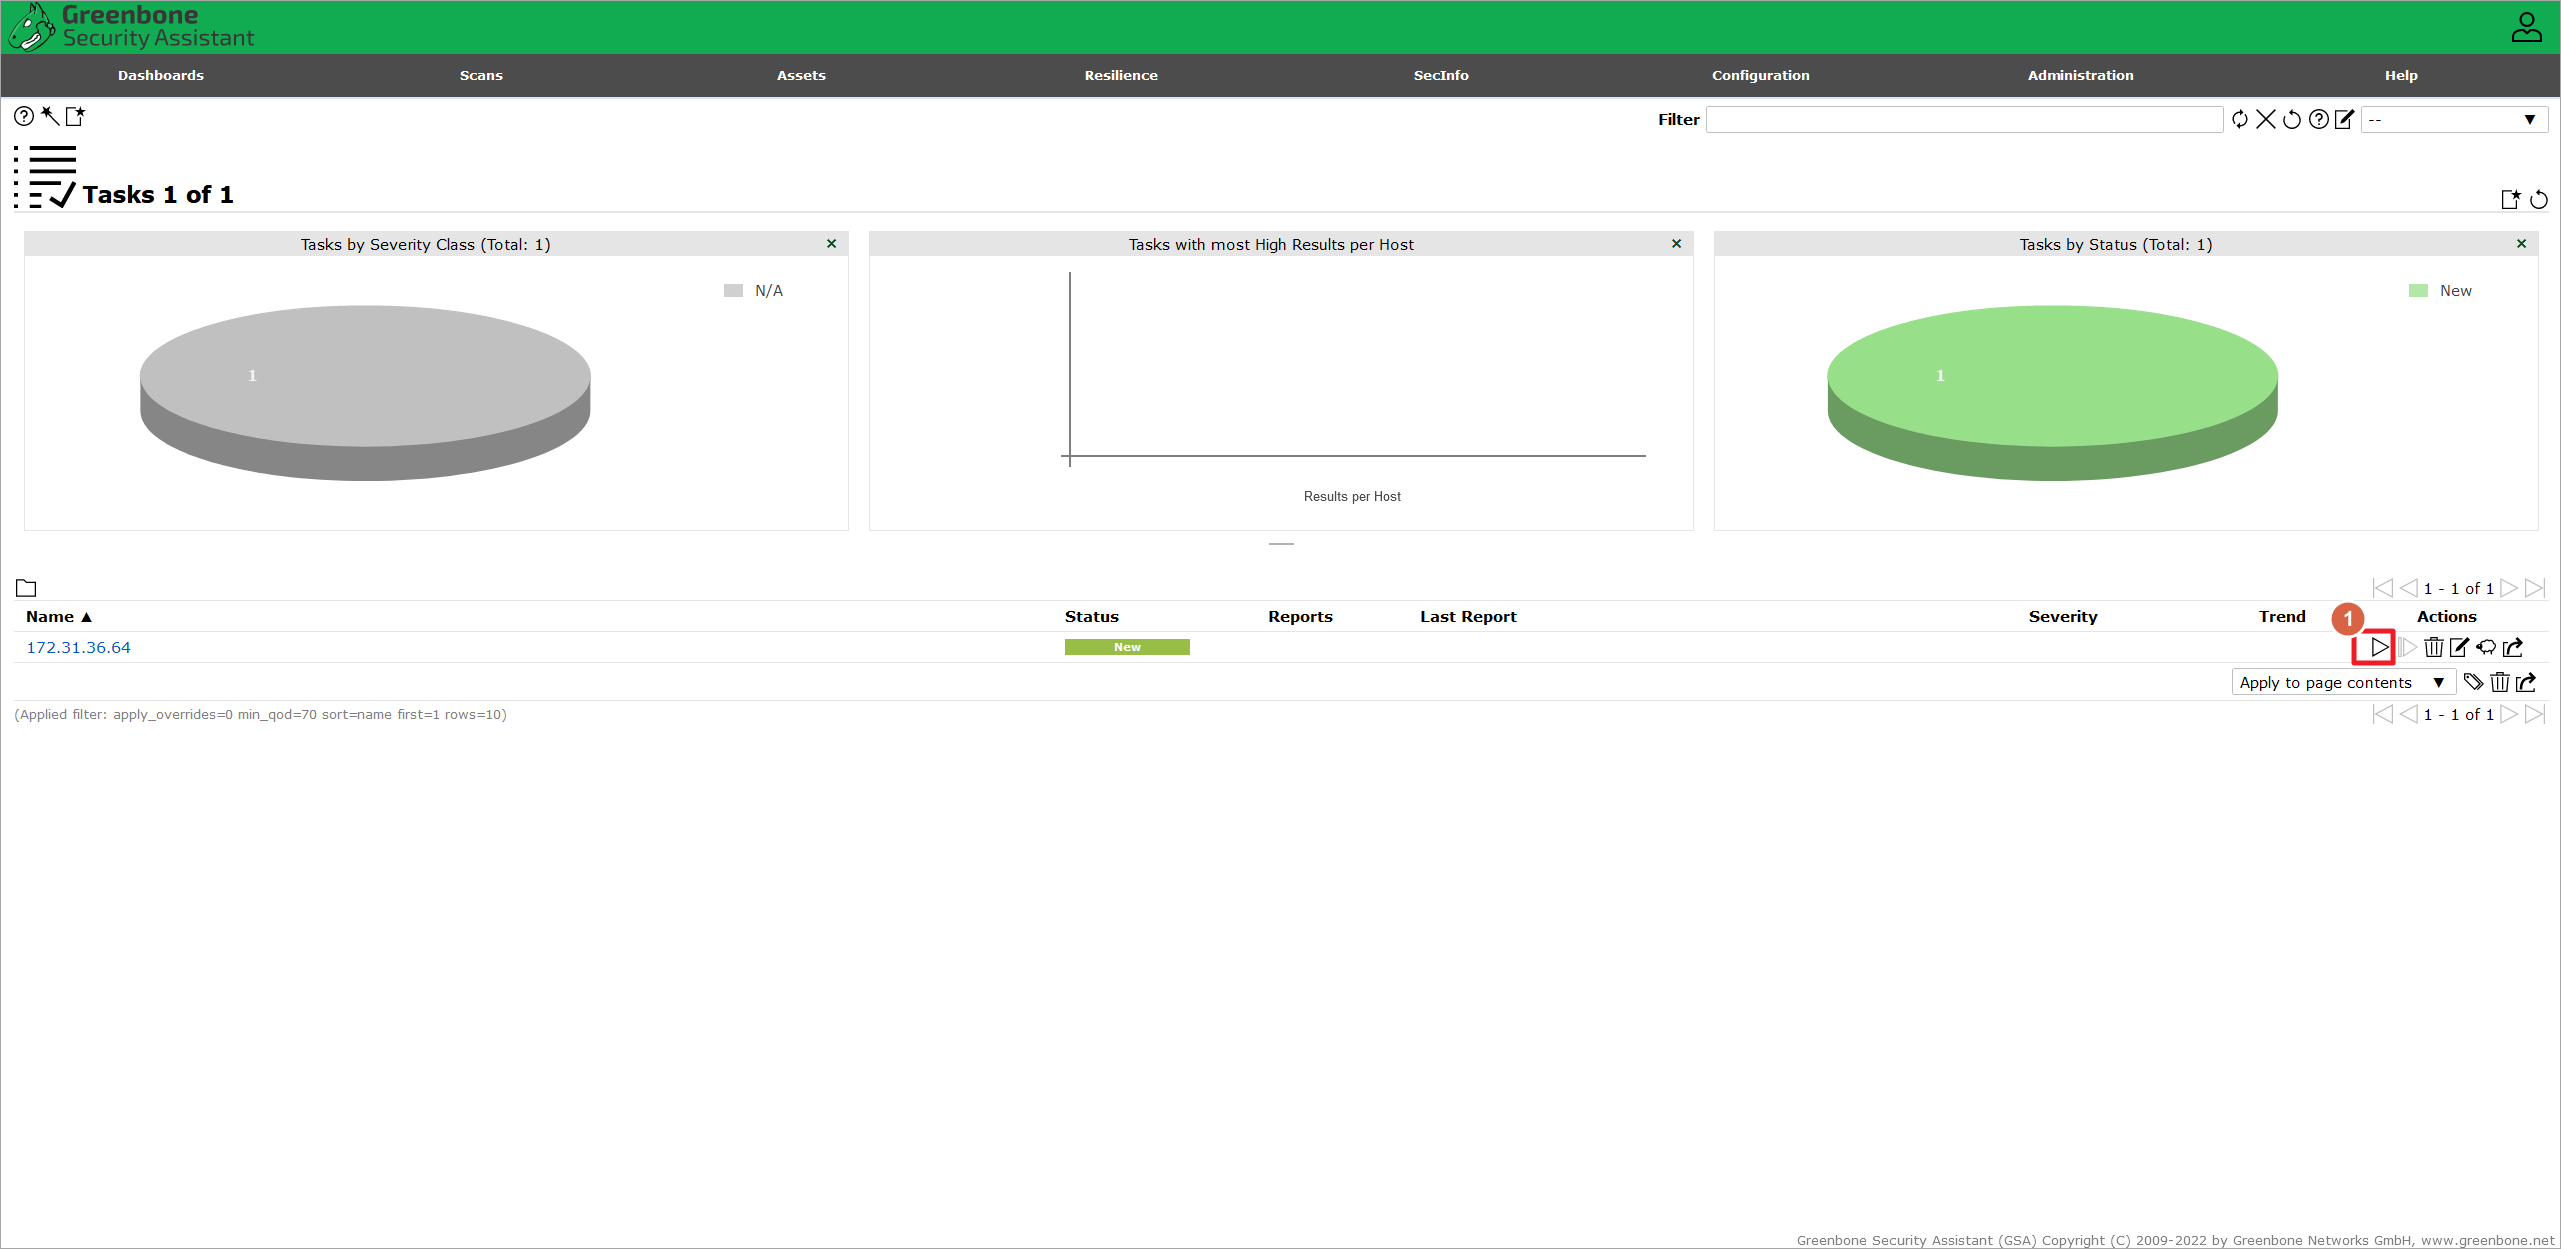Screen dimensions: 2561x1249
Task: Switch to the Scans menu
Action: (x=481, y=75)
